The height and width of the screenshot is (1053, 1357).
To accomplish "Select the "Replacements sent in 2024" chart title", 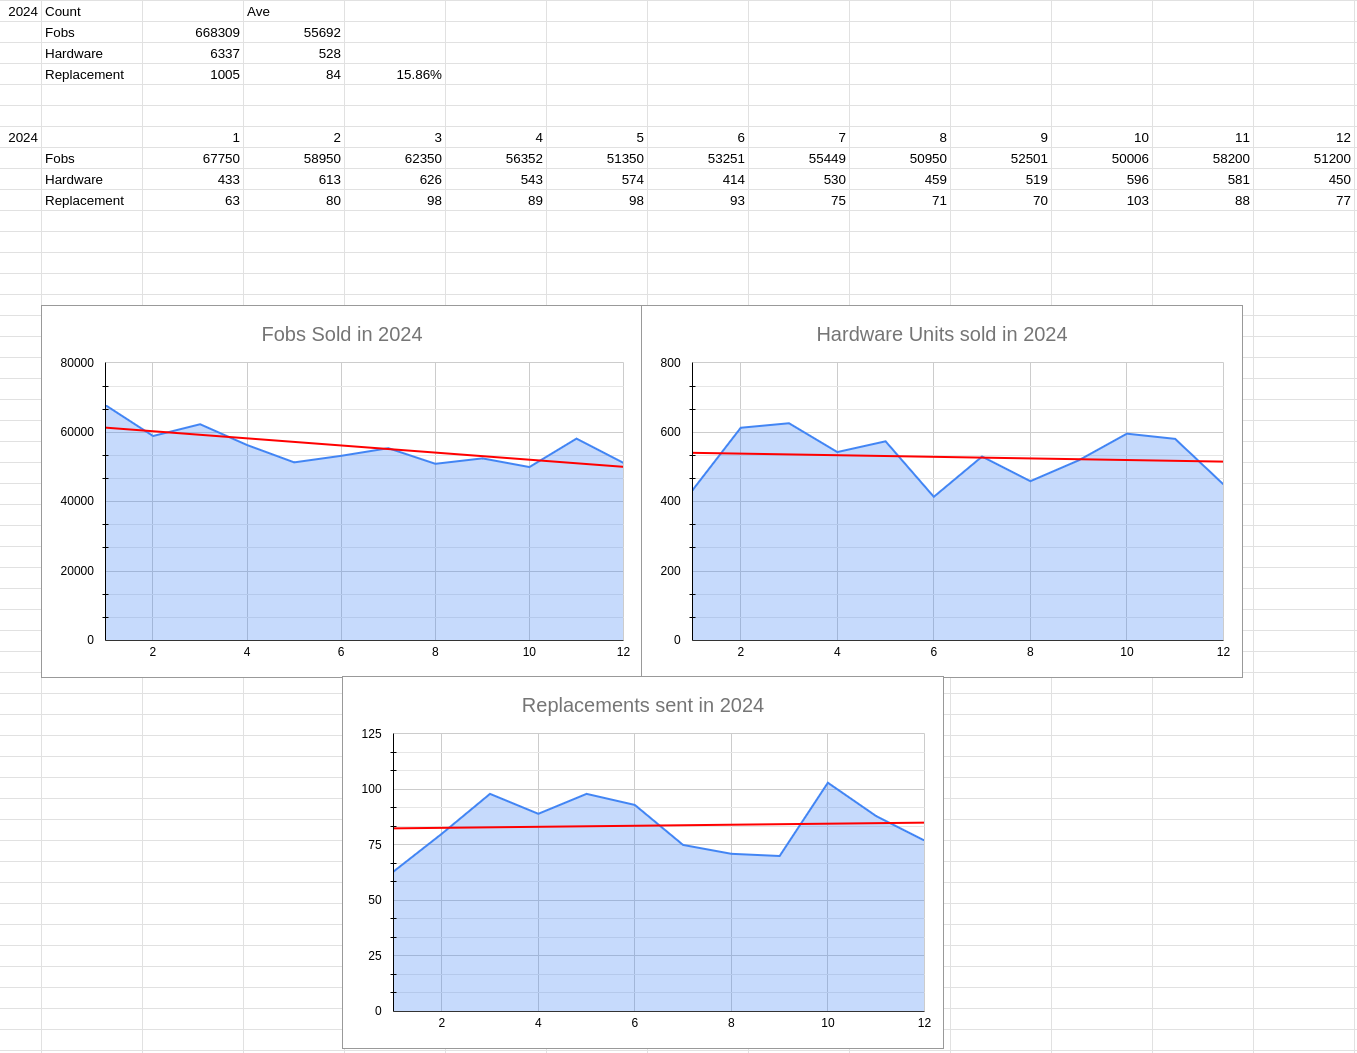I will [x=642, y=705].
